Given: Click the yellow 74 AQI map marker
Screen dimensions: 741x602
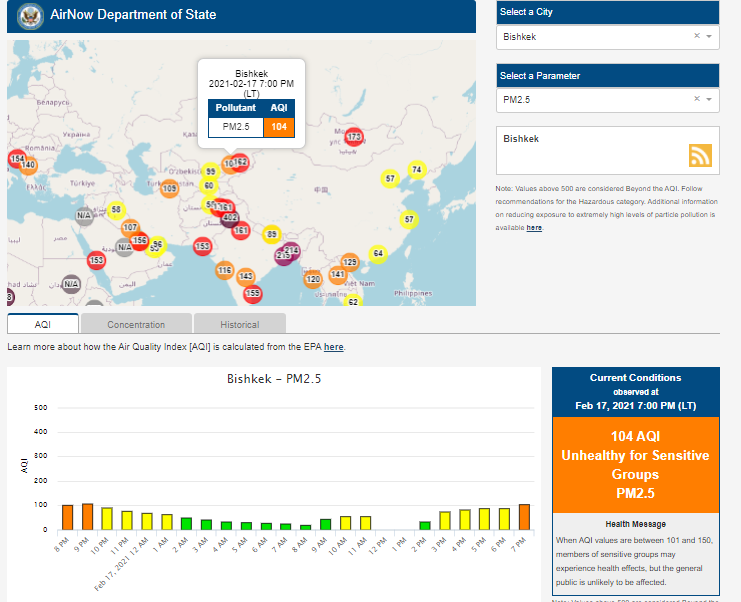Looking at the screenshot, I should [417, 170].
